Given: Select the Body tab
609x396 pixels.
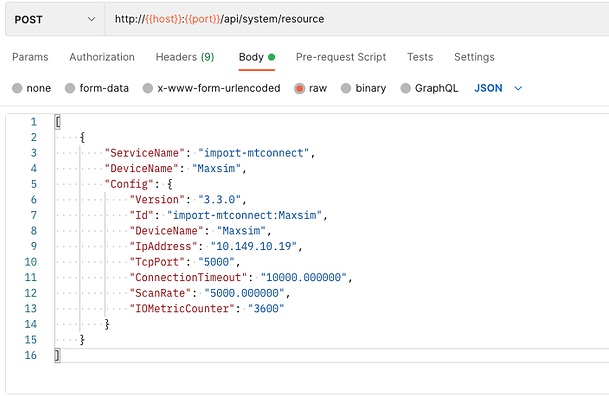Looking at the screenshot, I should (x=257, y=57).
